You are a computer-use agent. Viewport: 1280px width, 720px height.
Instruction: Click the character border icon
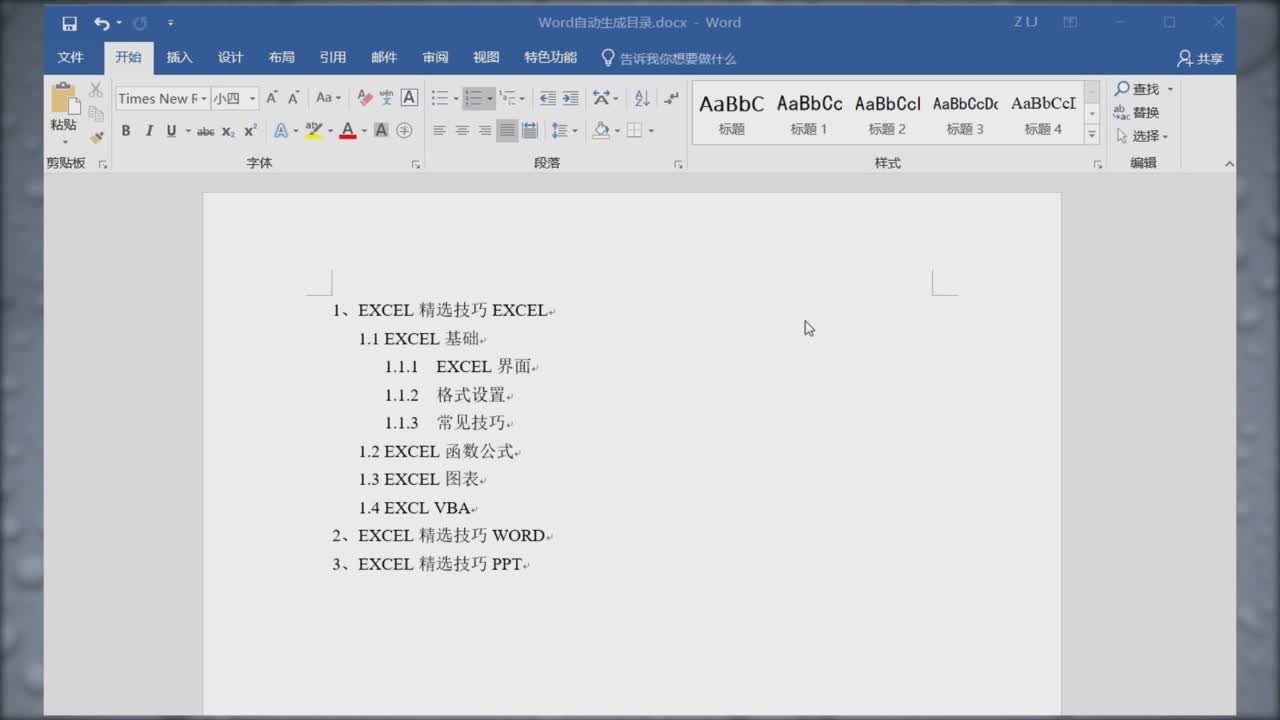pos(409,98)
